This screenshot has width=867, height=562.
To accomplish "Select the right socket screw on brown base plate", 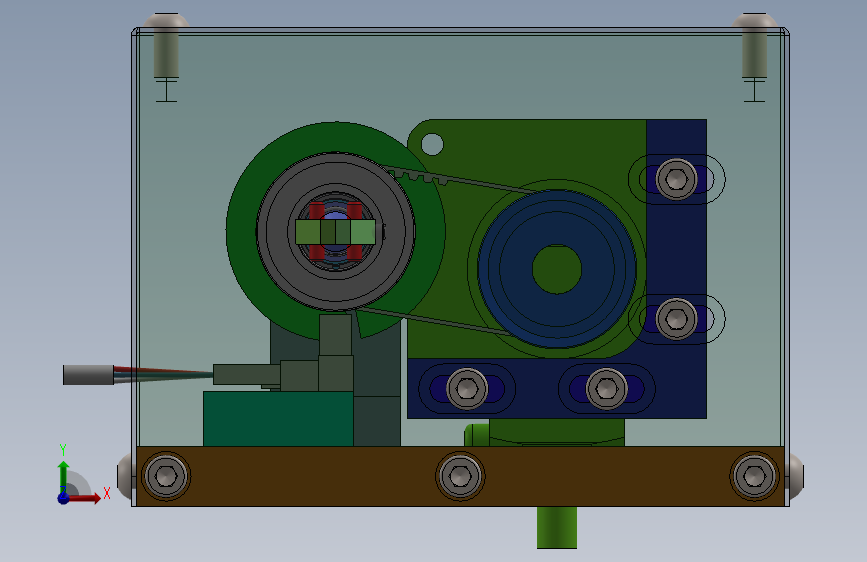I will pos(754,476).
